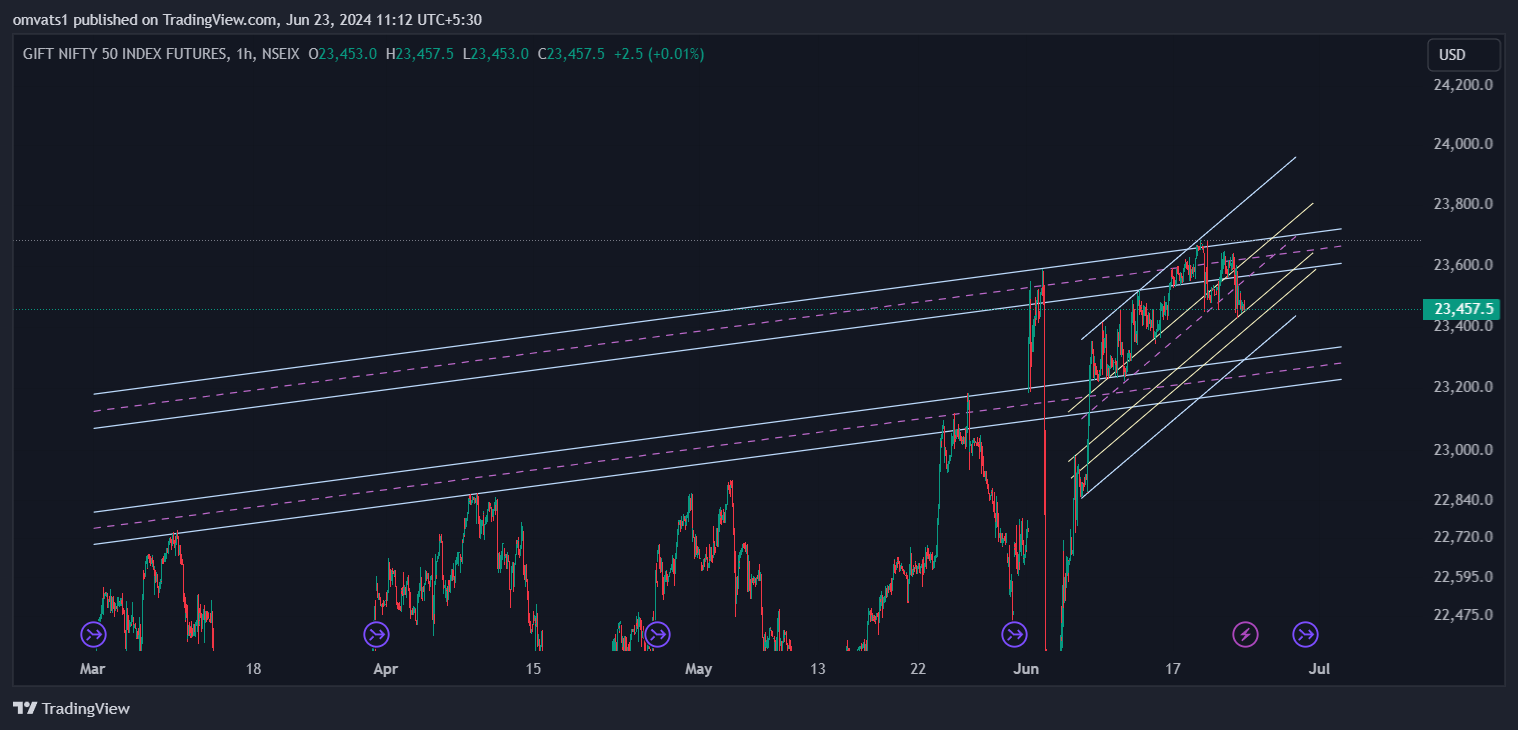Click the low price value L23,453.0
The height and width of the screenshot is (730, 1518).
coord(495,54)
